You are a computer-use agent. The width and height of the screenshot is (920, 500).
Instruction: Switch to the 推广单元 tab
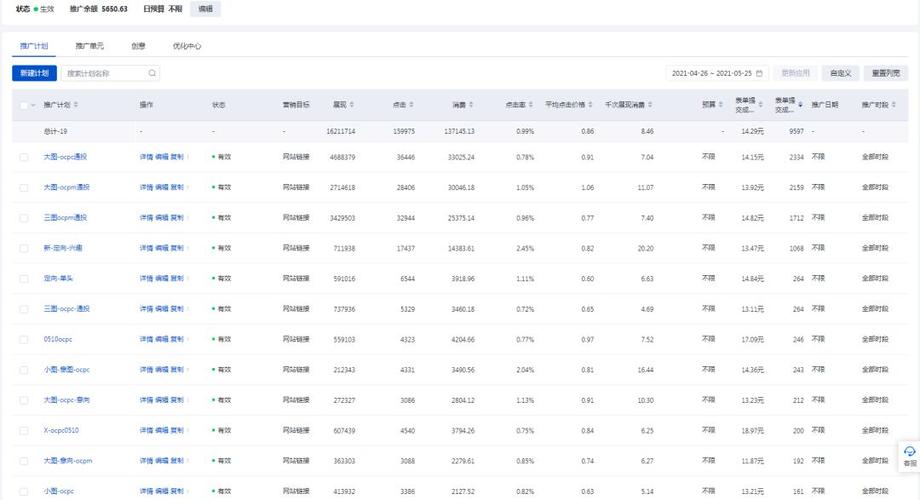pos(89,46)
